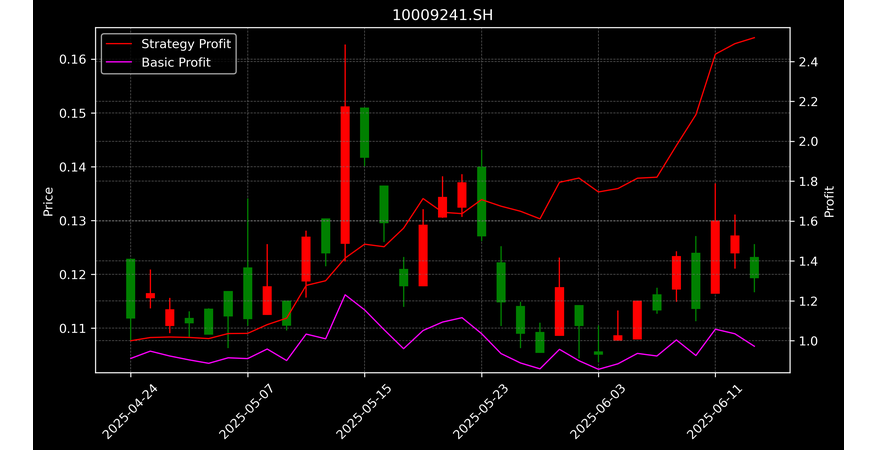Click the 1.6 profit tick label

coord(807,221)
